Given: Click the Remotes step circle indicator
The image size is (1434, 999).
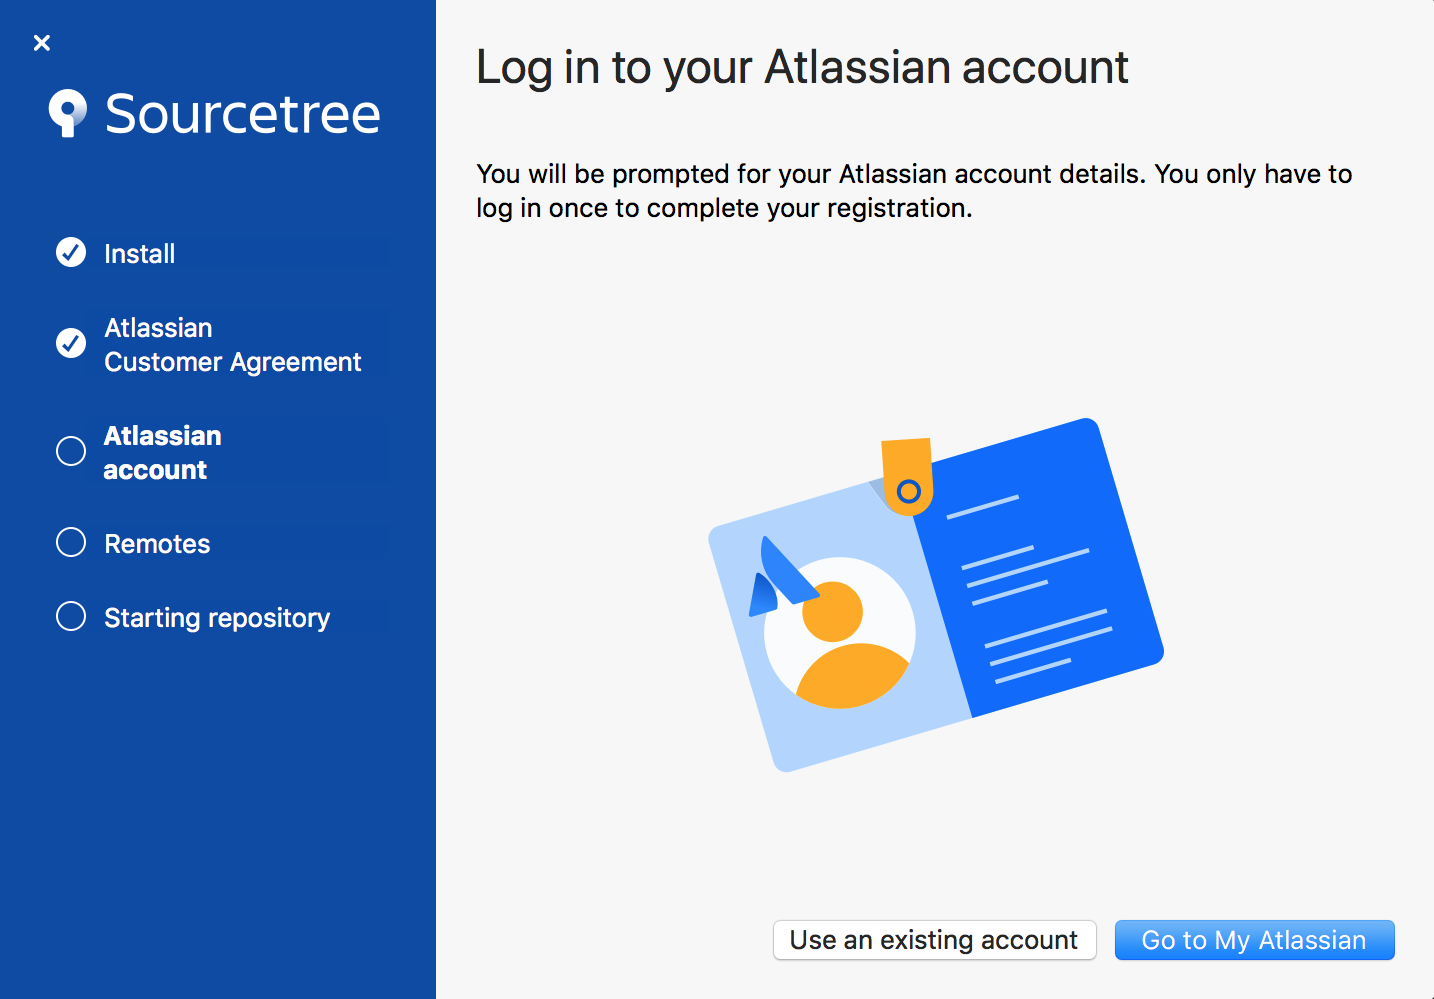Looking at the screenshot, I should pos(71,543).
